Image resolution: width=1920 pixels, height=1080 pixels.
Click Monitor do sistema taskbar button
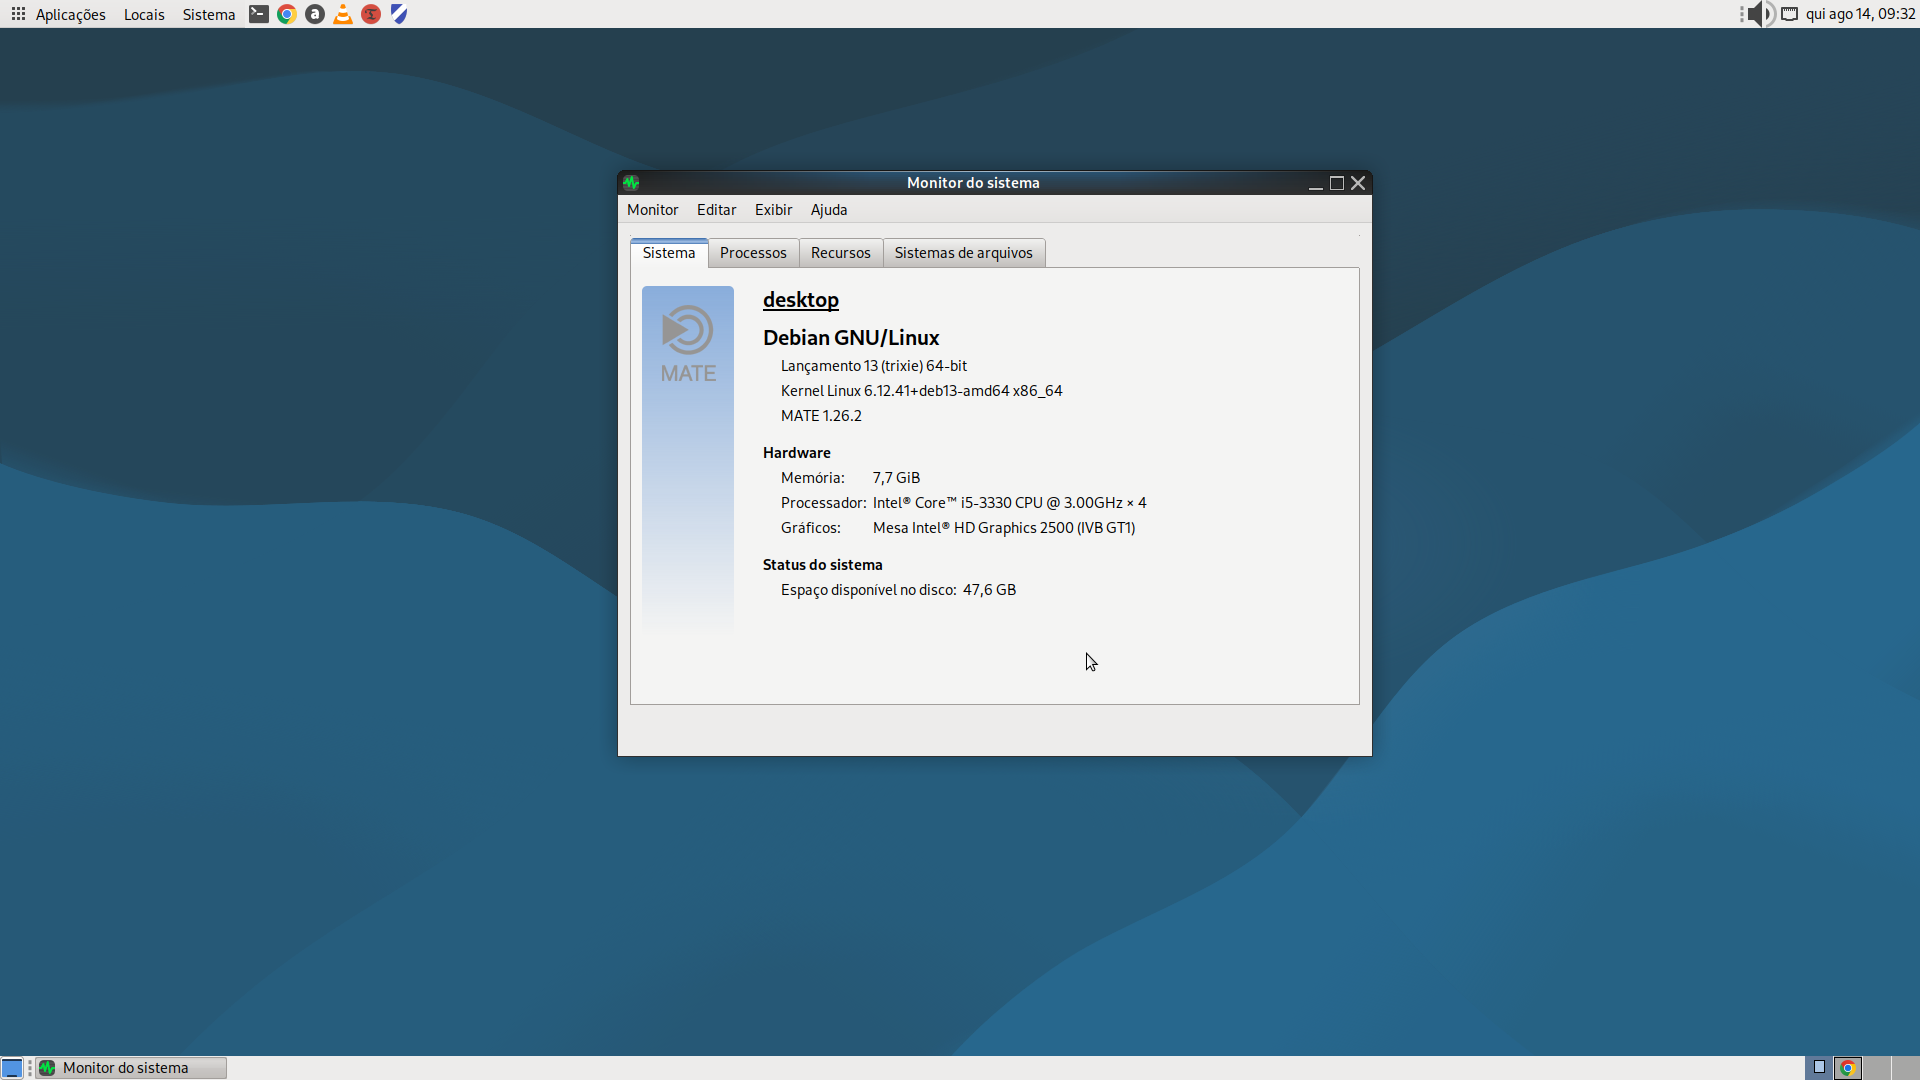click(131, 1068)
